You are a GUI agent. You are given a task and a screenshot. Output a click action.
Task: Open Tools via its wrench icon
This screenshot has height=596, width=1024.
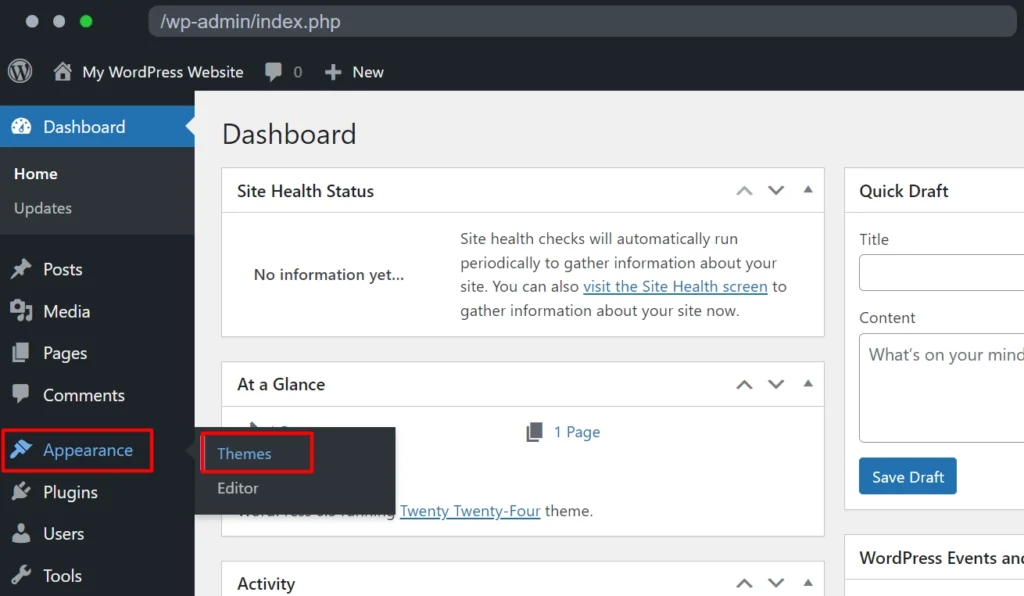(x=22, y=575)
